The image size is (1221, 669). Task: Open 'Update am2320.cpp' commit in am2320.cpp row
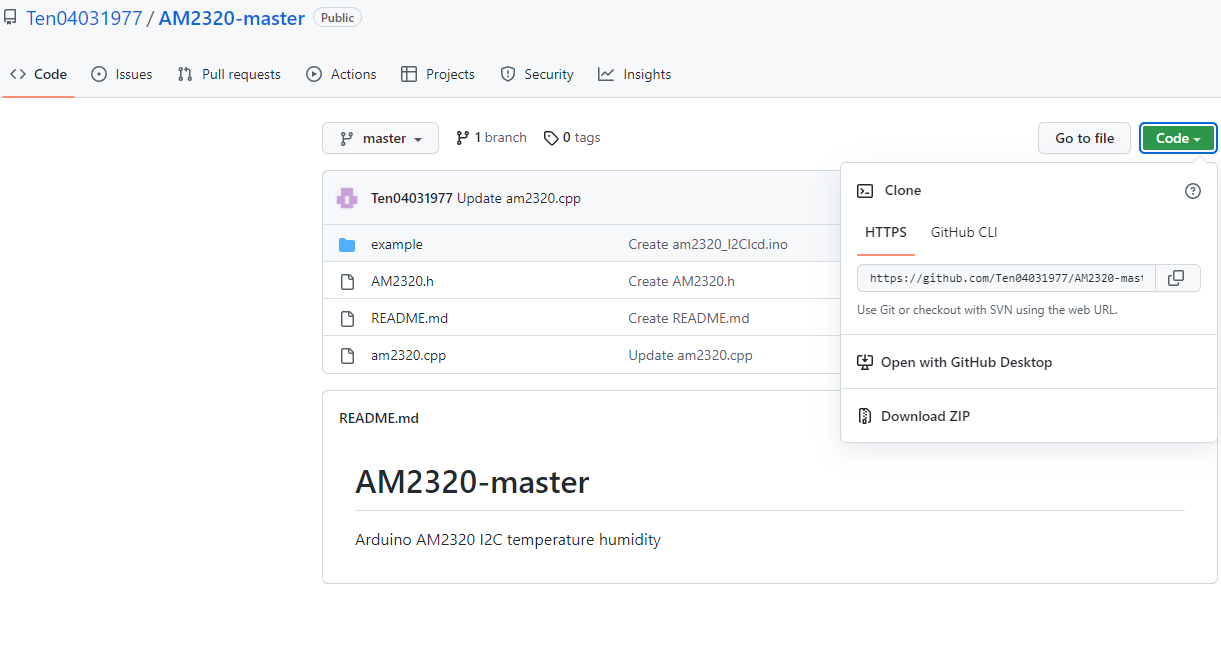(690, 355)
